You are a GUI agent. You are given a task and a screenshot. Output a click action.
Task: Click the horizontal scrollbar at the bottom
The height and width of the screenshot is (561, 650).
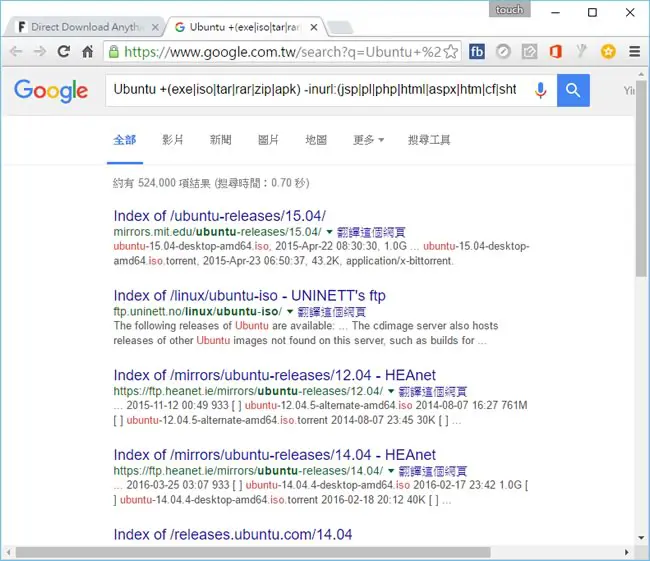253,552
